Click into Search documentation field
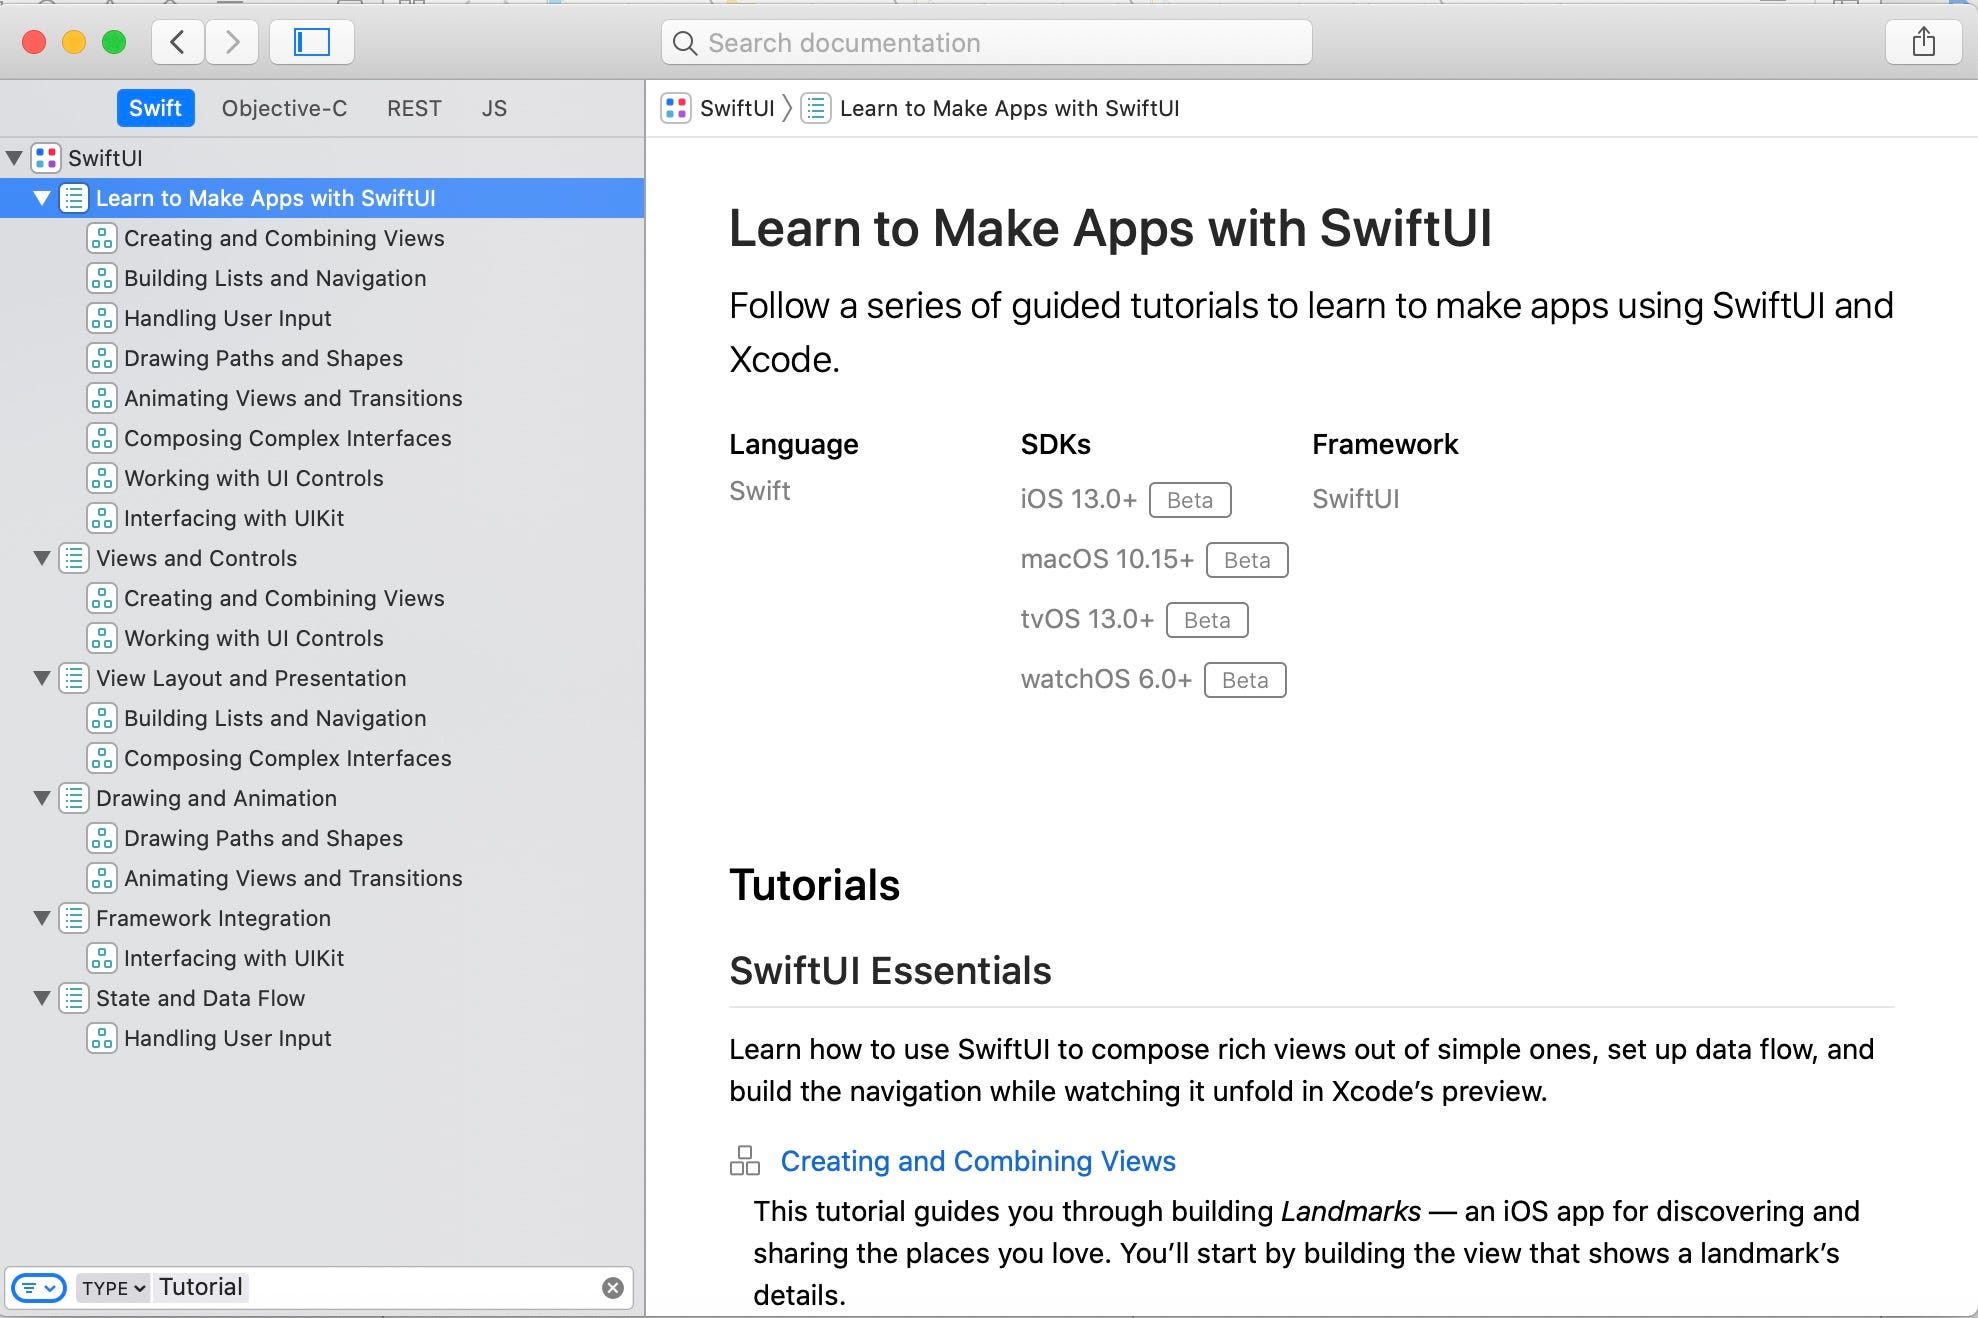 (x=986, y=42)
